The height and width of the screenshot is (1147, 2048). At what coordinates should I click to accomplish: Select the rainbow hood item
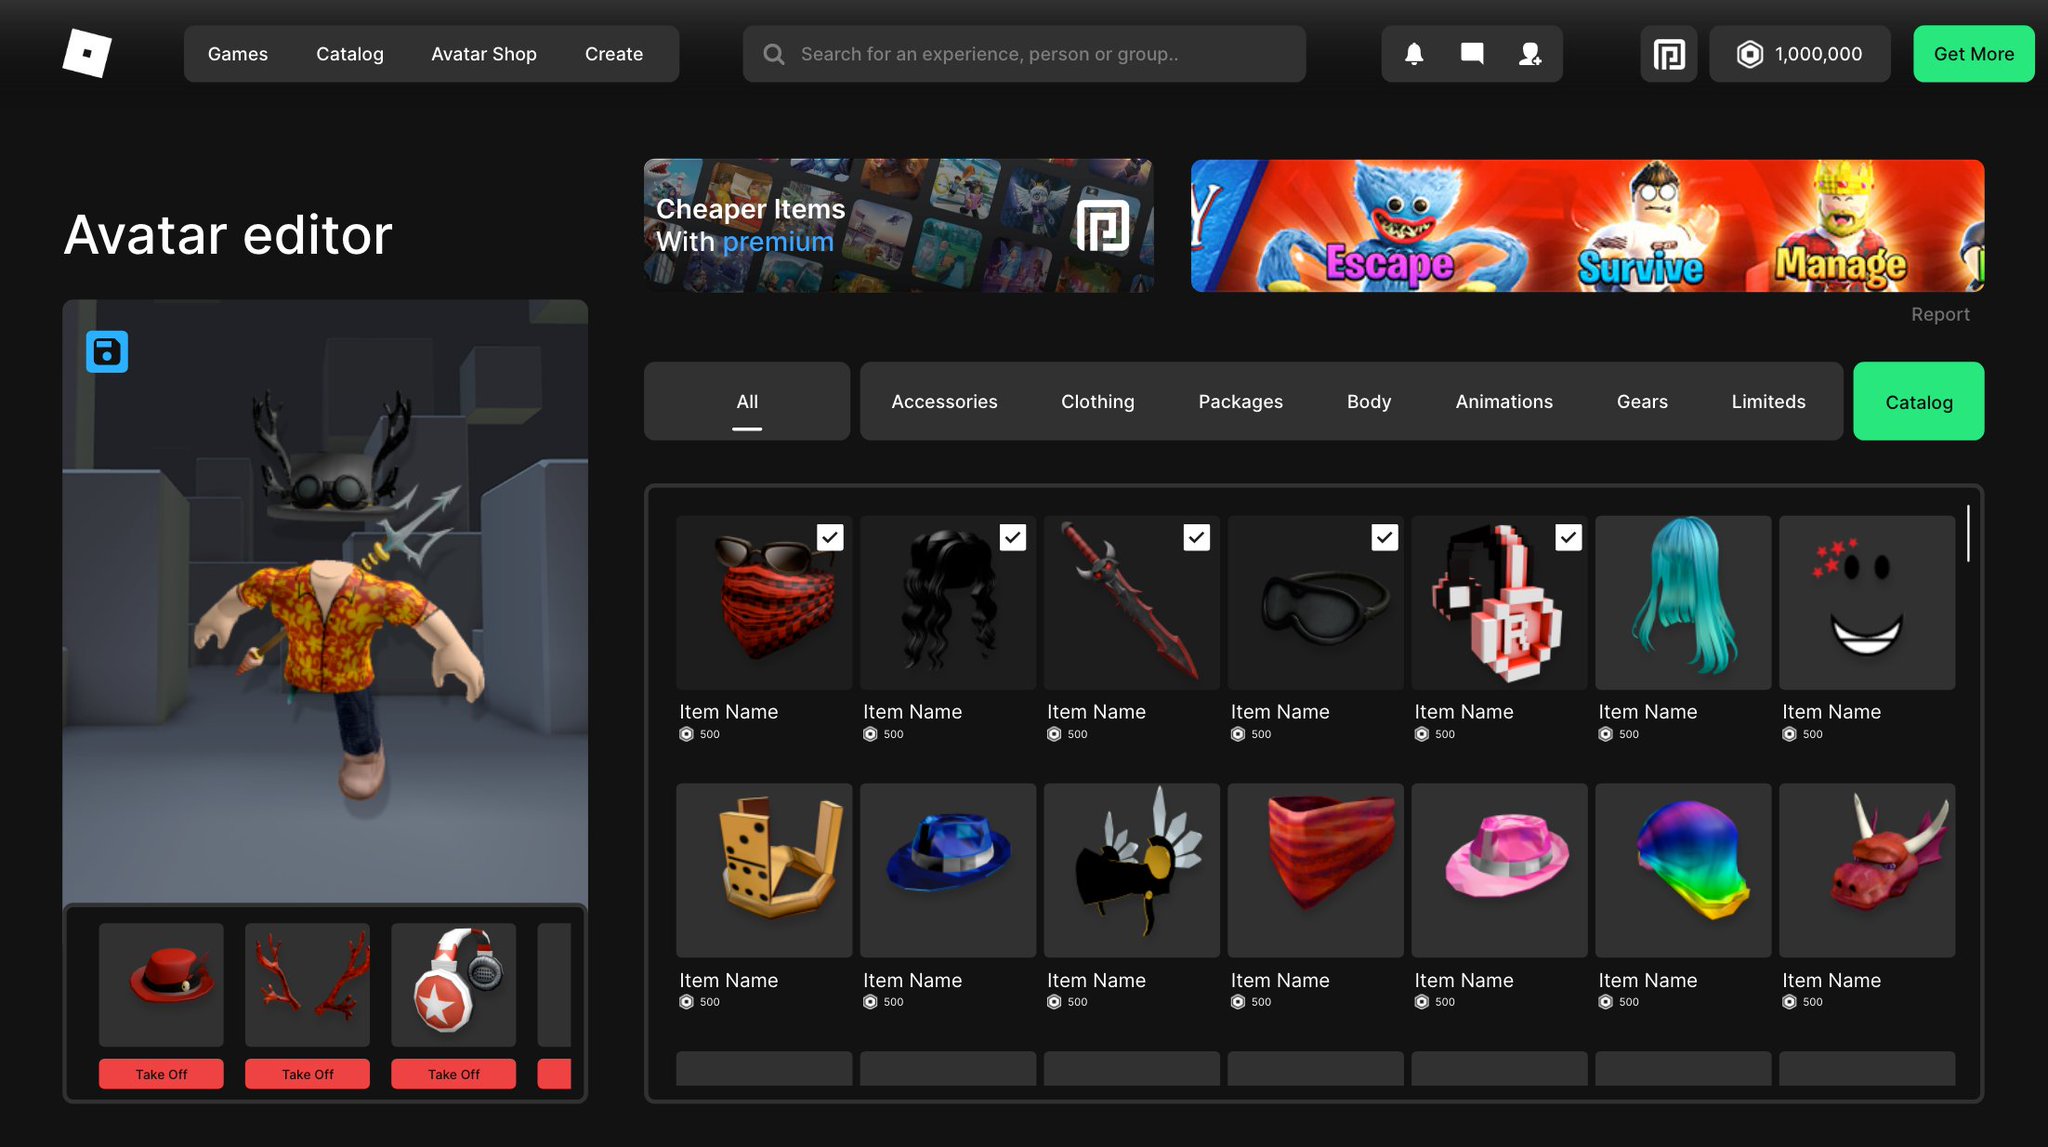pos(1683,870)
